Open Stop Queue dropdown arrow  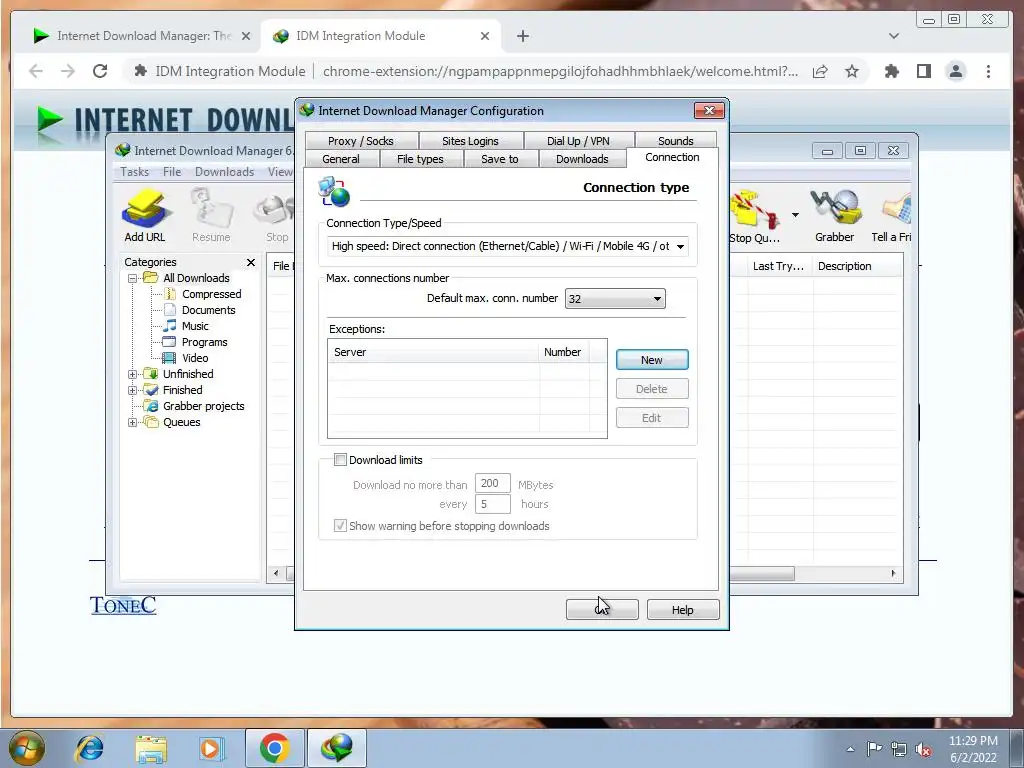tap(795, 215)
